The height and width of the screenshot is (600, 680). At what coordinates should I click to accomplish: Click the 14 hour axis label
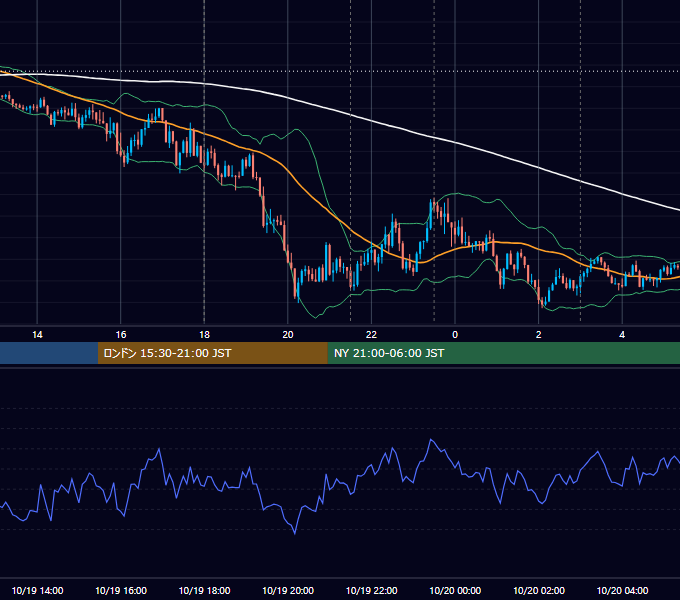[x=37, y=335]
